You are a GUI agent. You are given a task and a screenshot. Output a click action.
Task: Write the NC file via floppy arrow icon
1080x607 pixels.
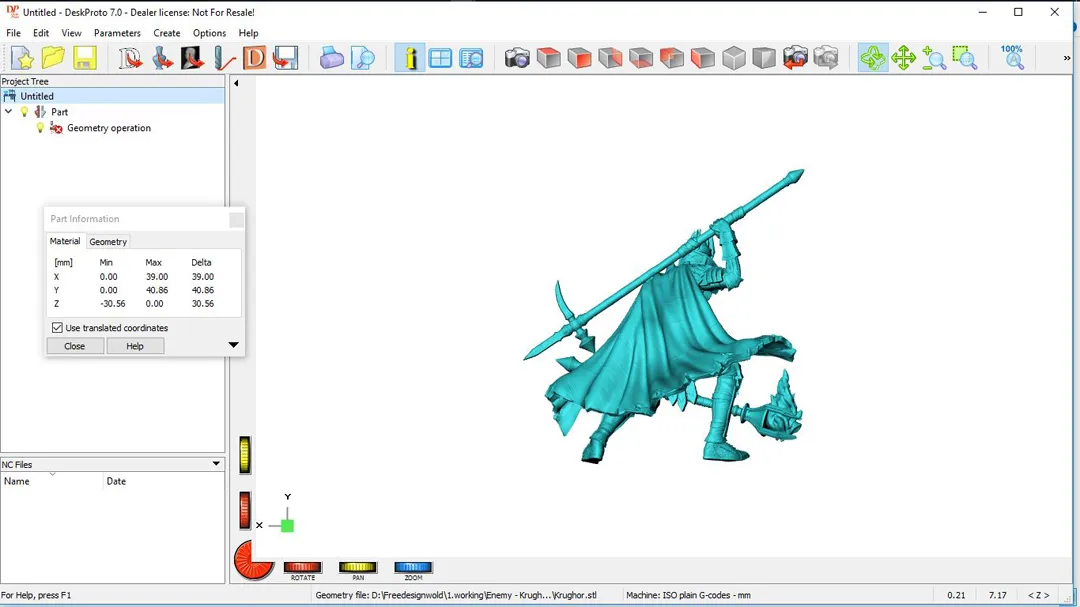pos(285,58)
